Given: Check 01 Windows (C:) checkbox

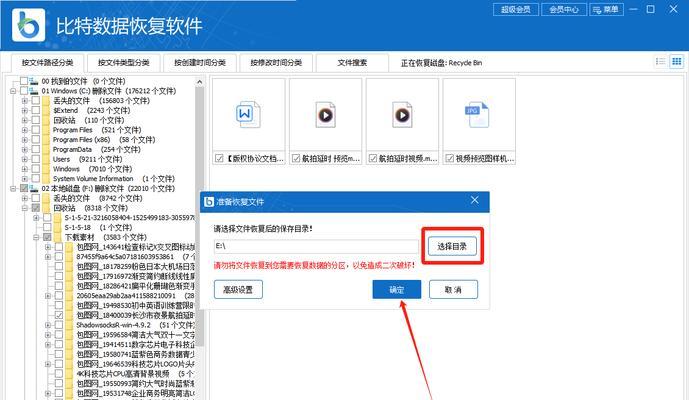Looking at the screenshot, I should [x=24, y=91].
